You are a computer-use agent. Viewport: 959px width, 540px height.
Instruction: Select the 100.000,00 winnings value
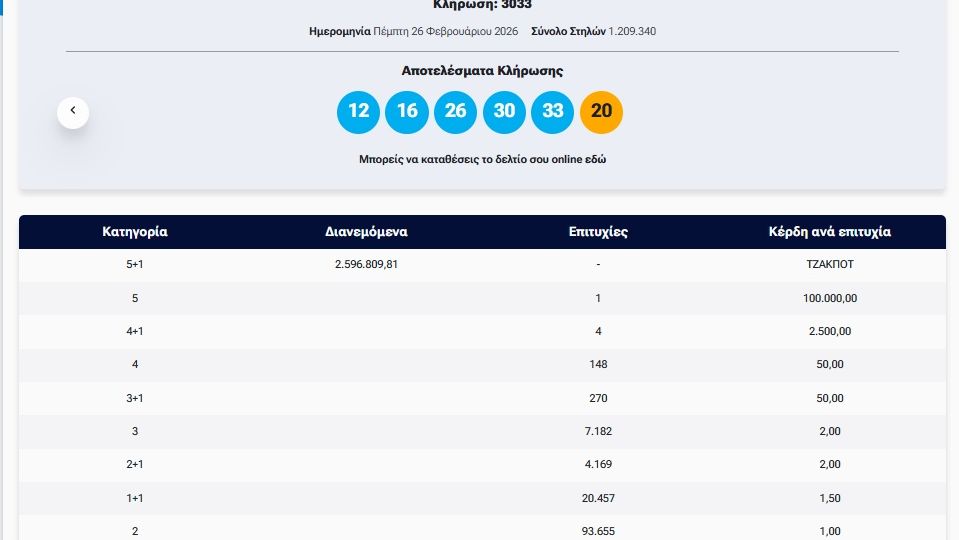829,298
